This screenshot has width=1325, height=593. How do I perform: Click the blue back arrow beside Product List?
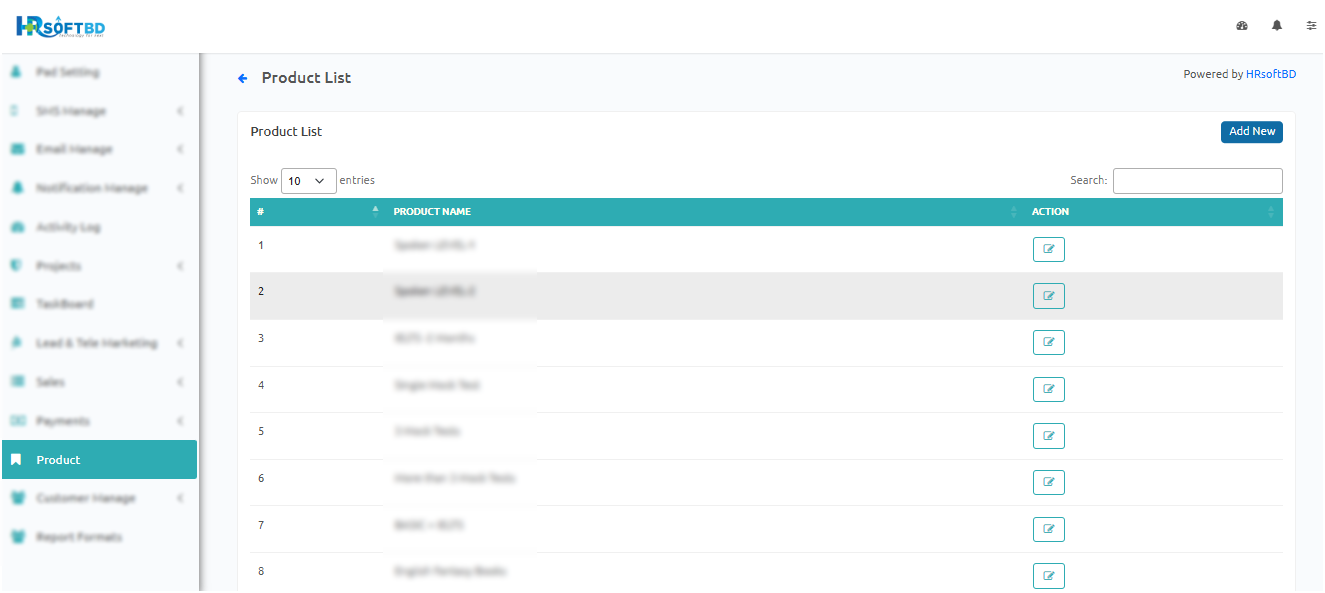[242, 78]
